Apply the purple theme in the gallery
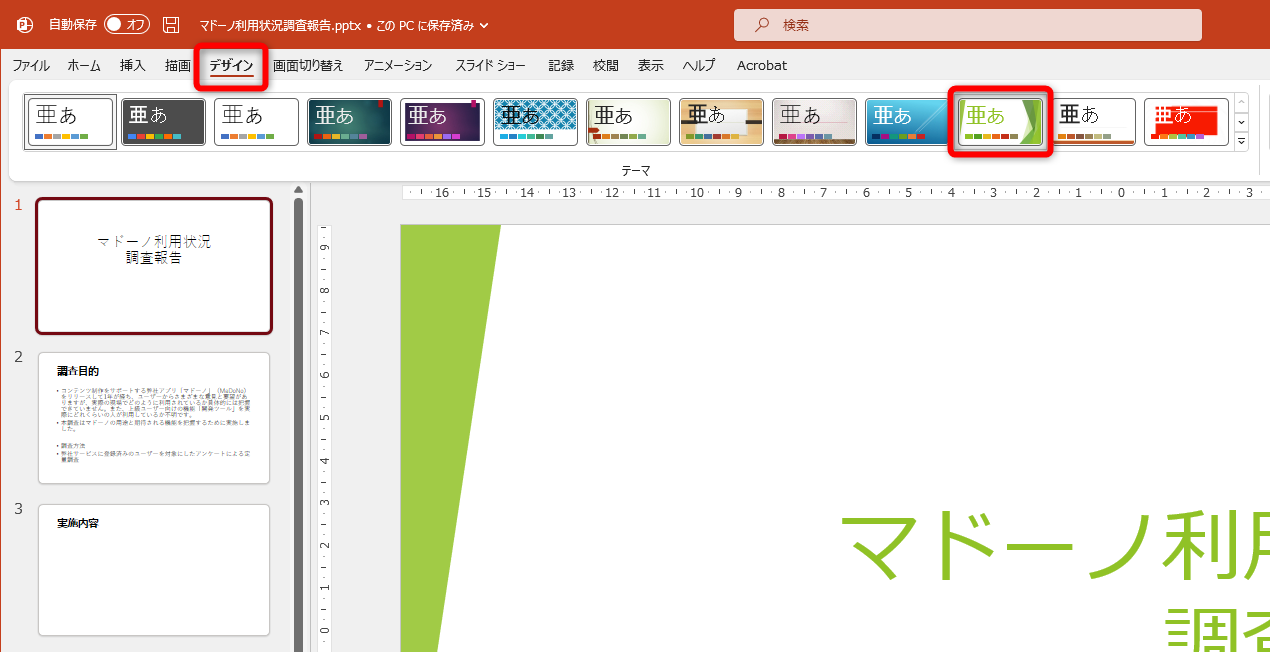Viewport: 1270px width, 652px height. (442, 121)
